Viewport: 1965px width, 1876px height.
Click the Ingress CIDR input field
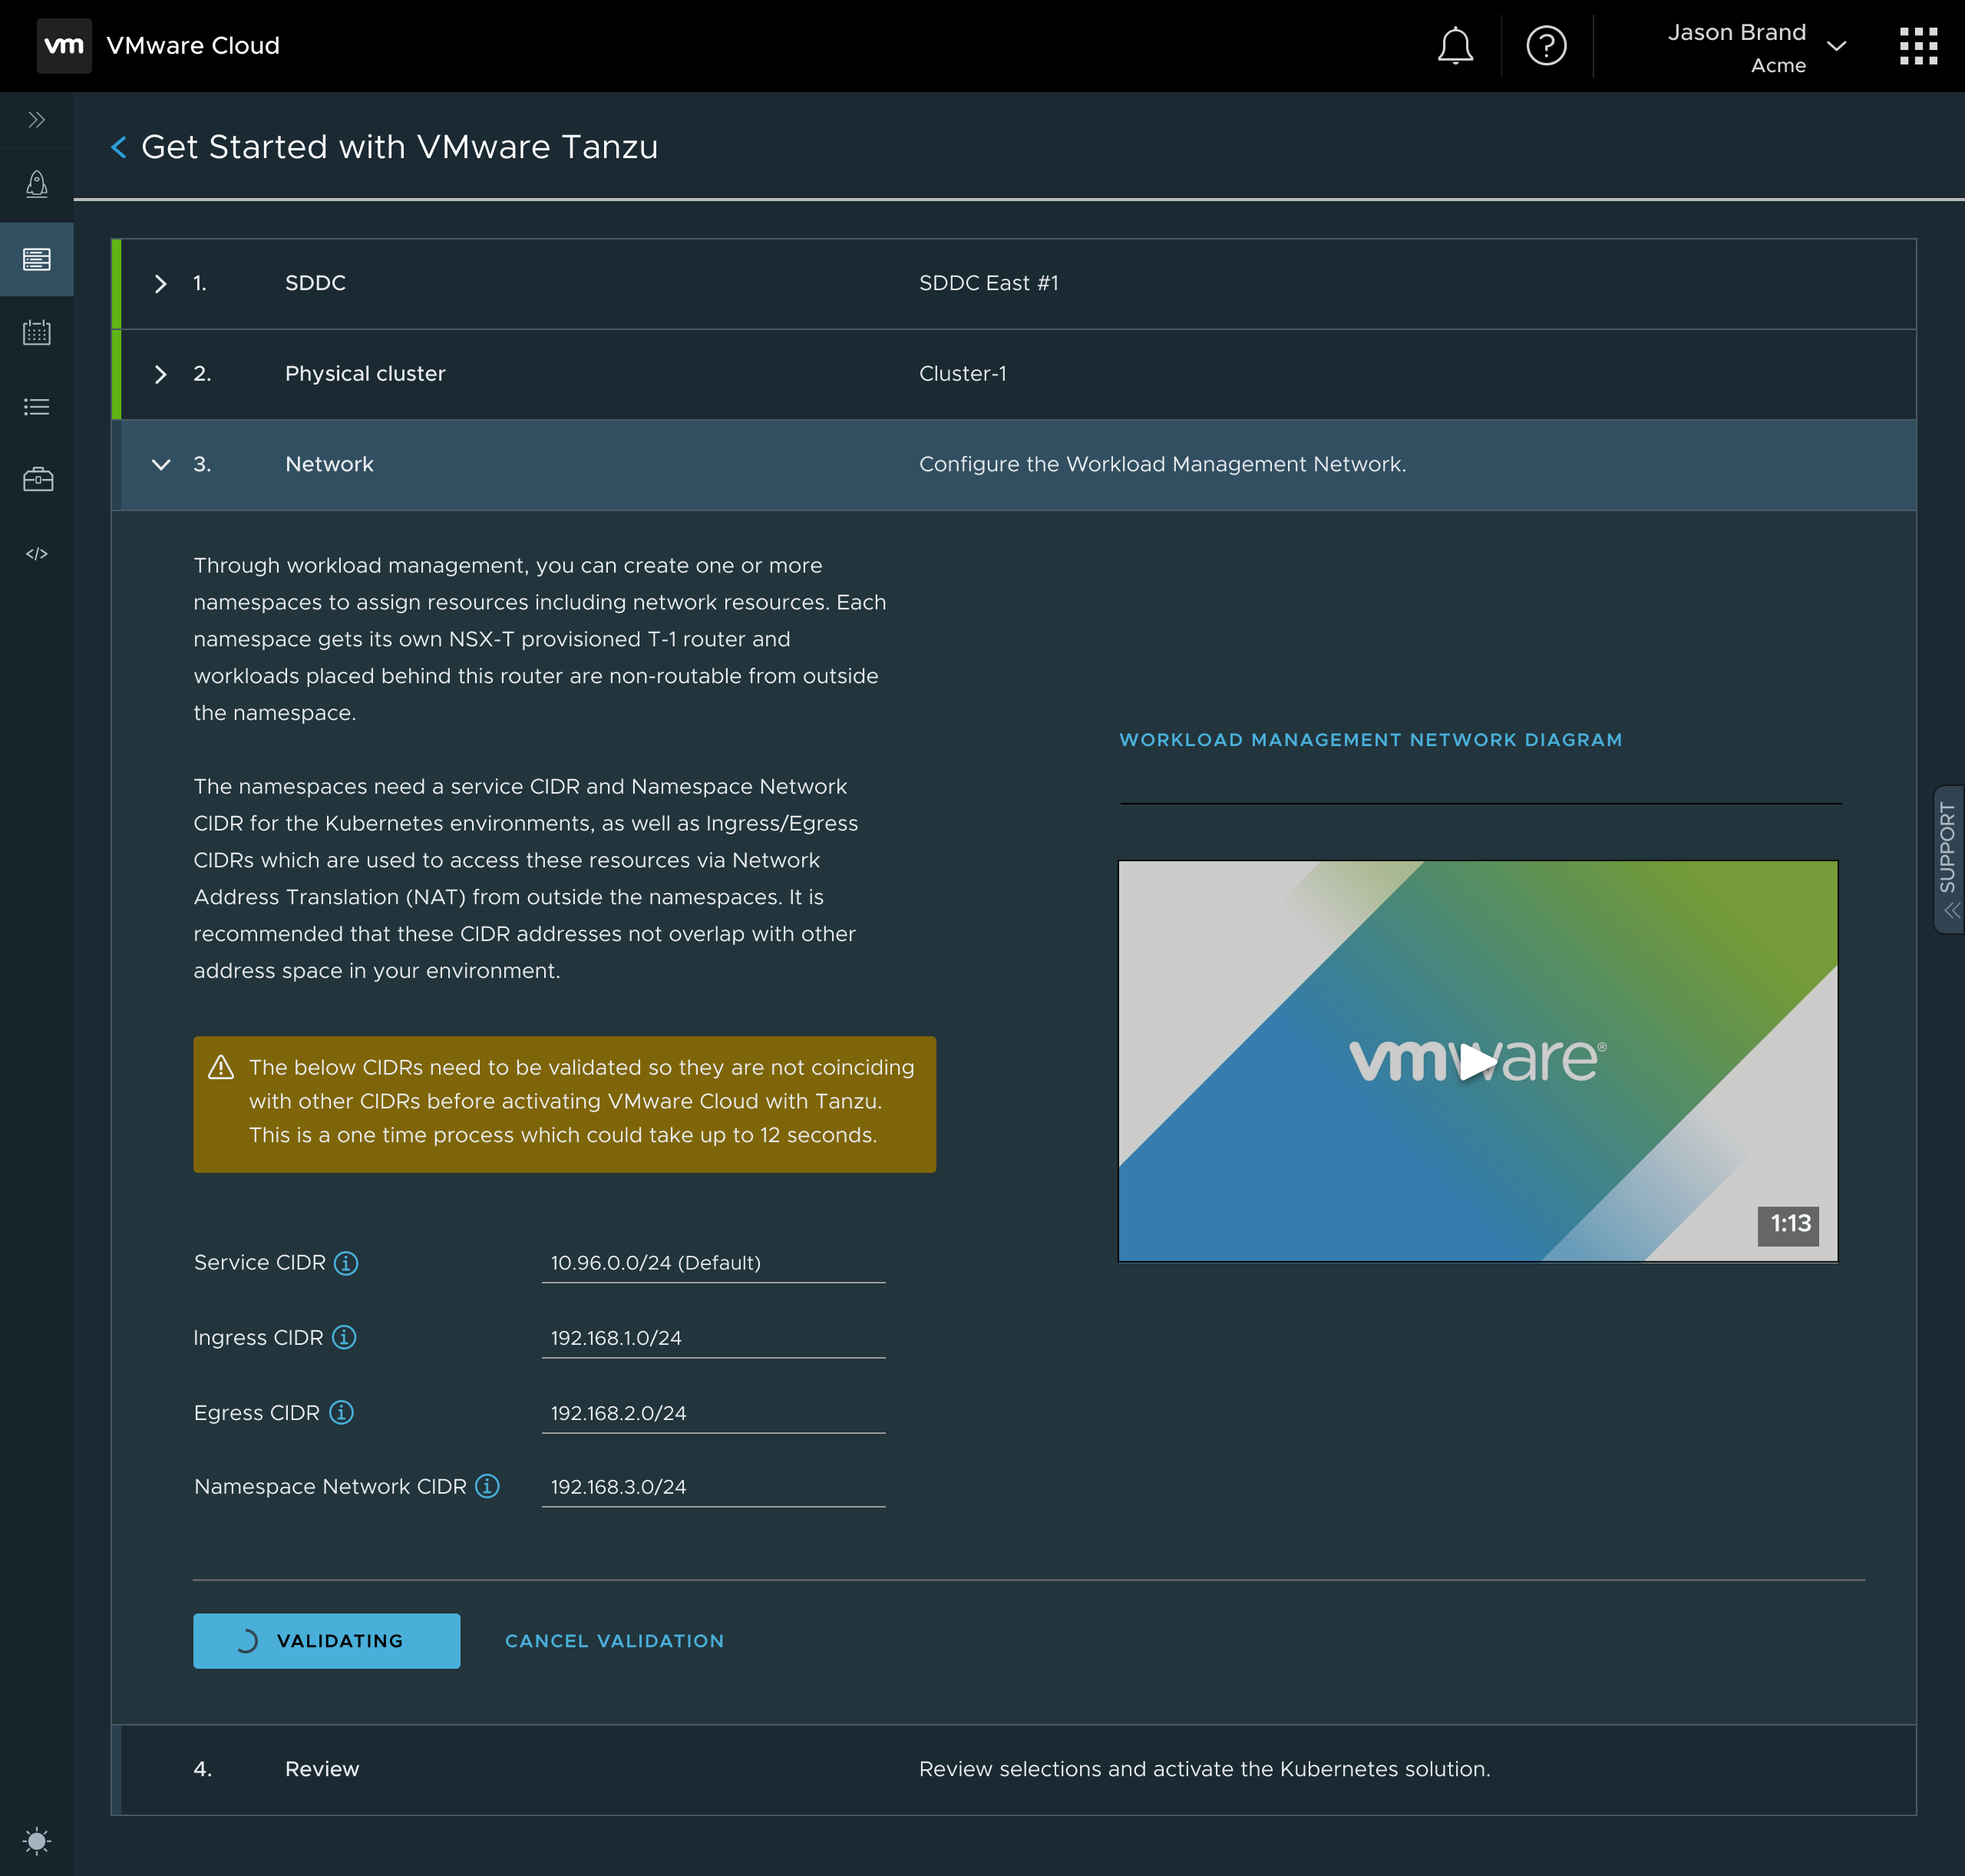pyautogui.click(x=713, y=1337)
